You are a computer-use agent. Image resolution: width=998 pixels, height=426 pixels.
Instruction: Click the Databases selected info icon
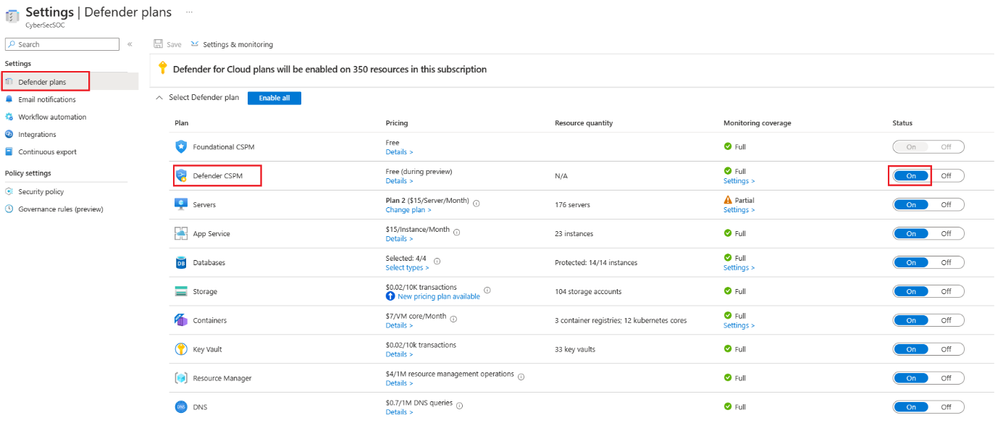(x=437, y=261)
